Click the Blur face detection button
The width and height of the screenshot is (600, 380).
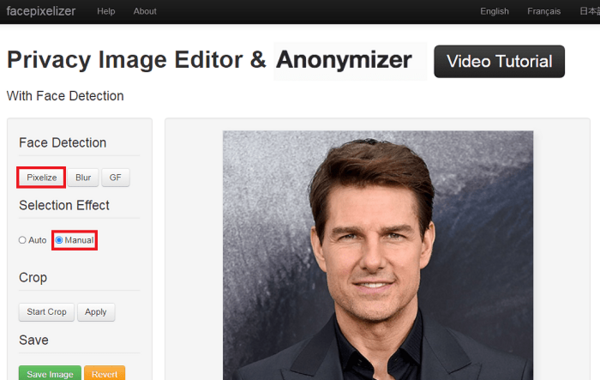click(x=83, y=178)
